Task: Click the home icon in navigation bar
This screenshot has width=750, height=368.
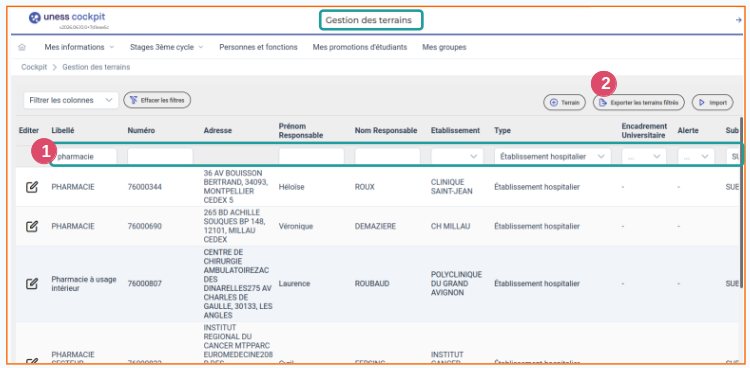Action: (22, 47)
